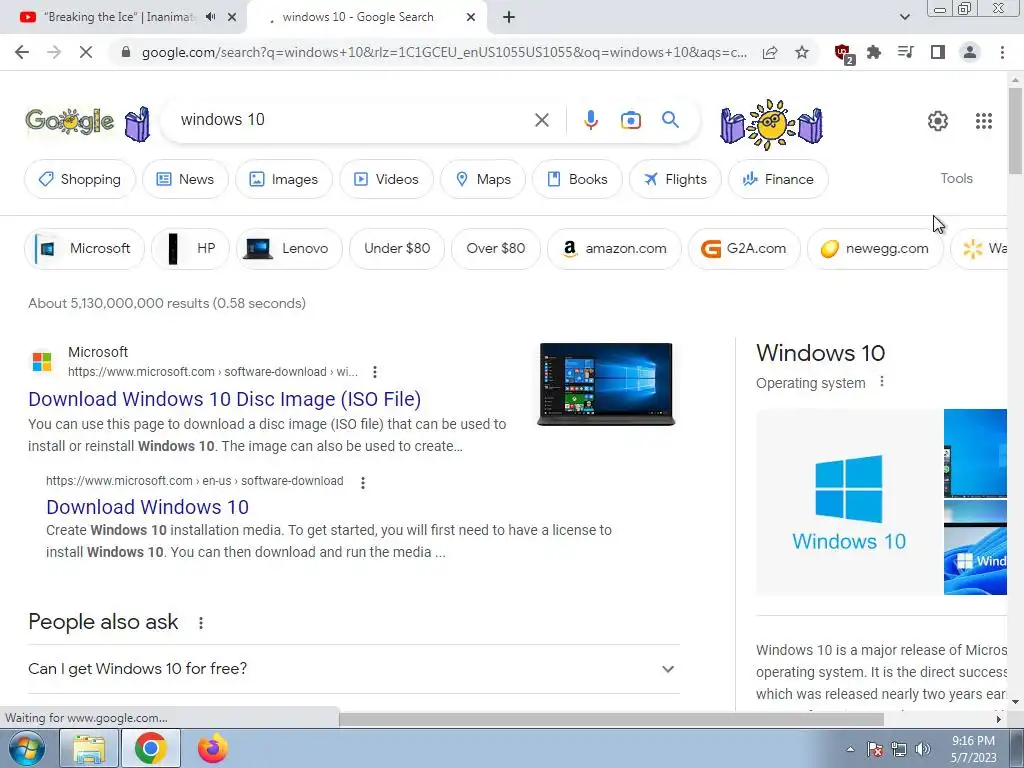Share this page via the address bar share icon
The width and height of the screenshot is (1024, 768).
pos(770,52)
